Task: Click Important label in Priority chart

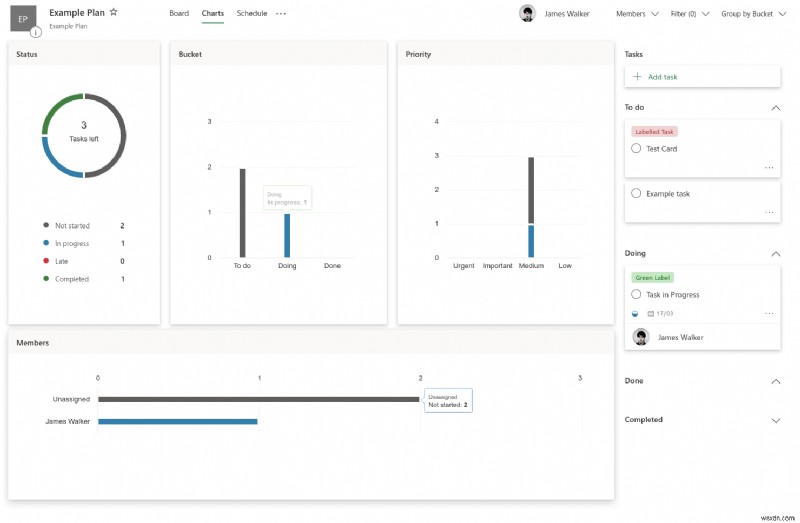Action: click(x=497, y=266)
